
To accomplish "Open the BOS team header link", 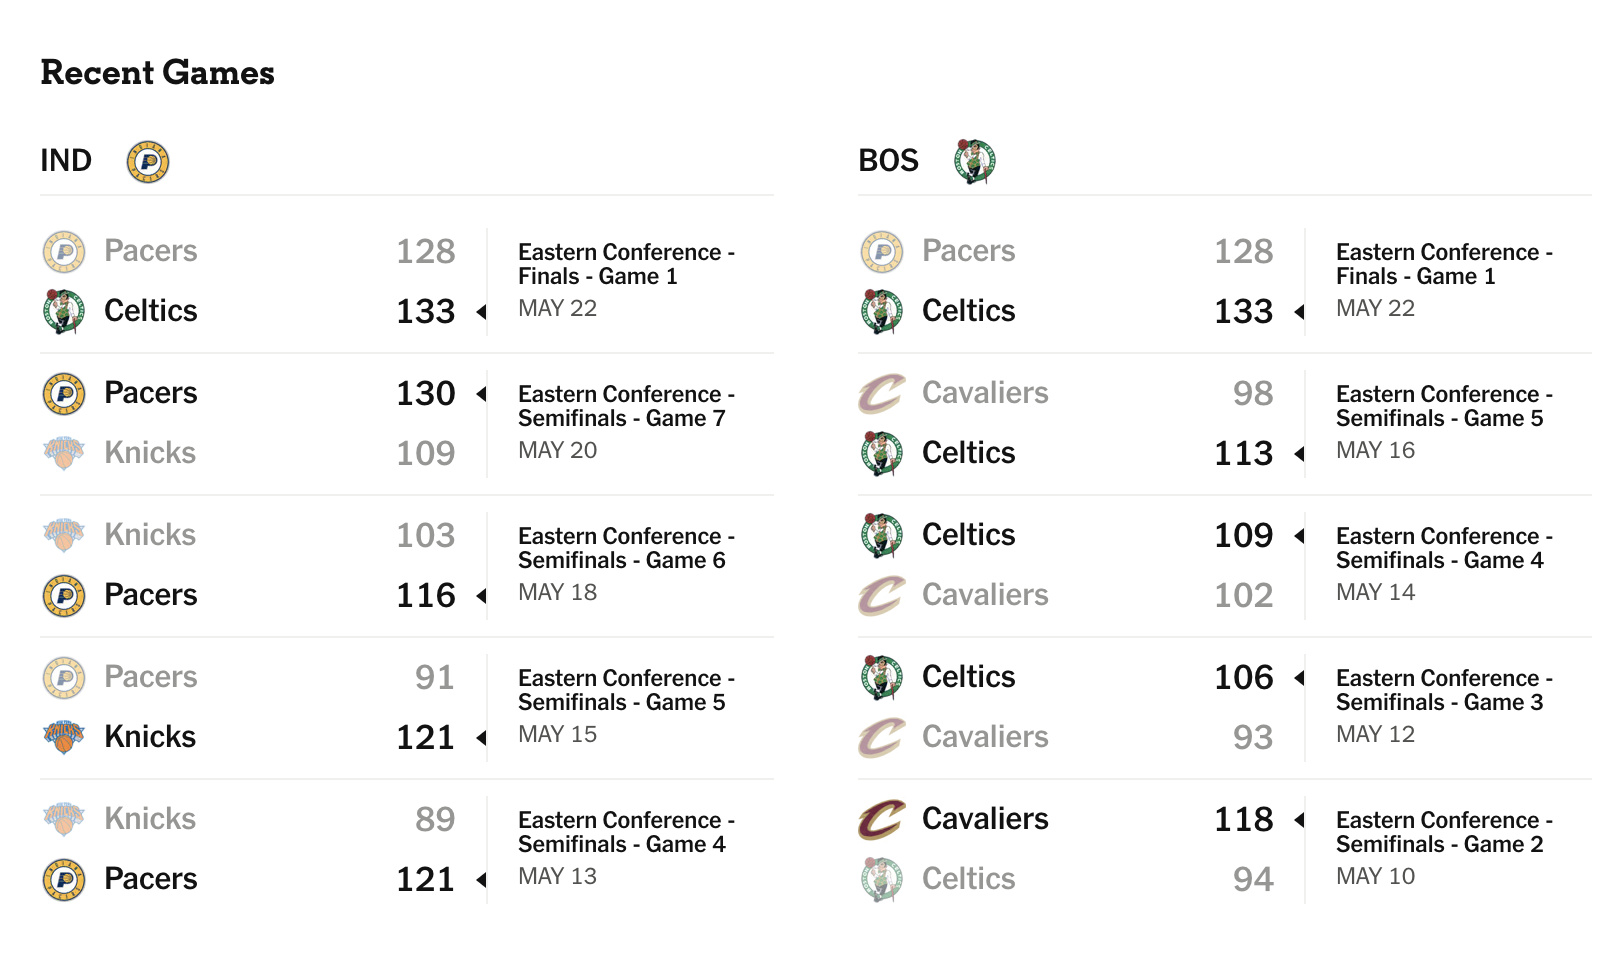I will point(888,161).
